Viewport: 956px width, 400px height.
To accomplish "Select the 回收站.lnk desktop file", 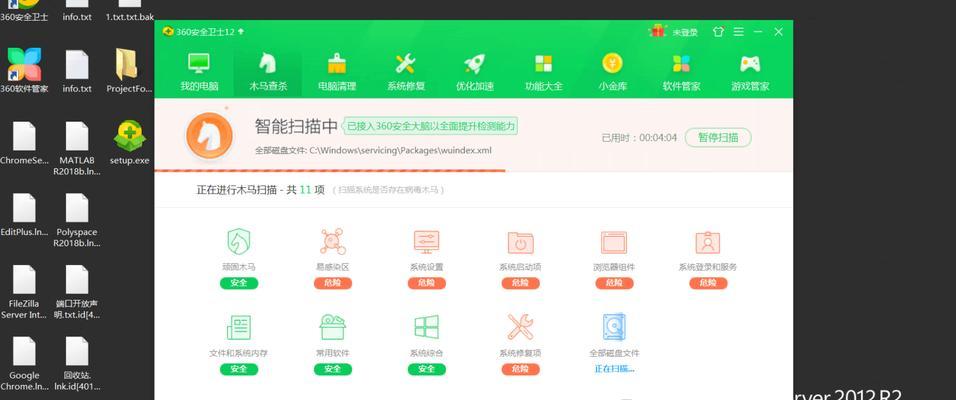I will [x=77, y=363].
